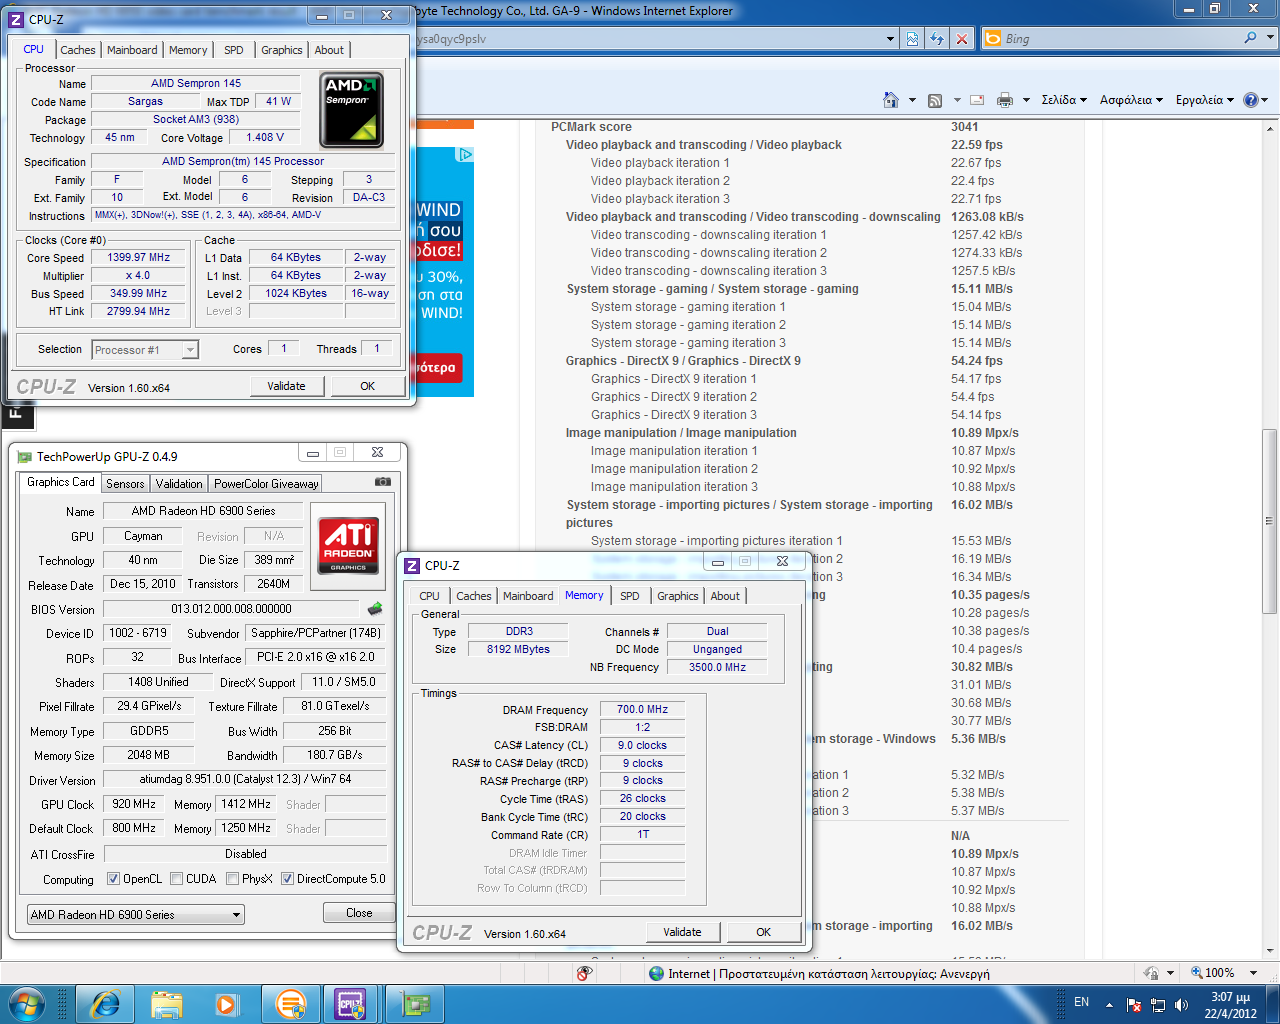Open the Validation tab in GPU-Z

coord(179,484)
